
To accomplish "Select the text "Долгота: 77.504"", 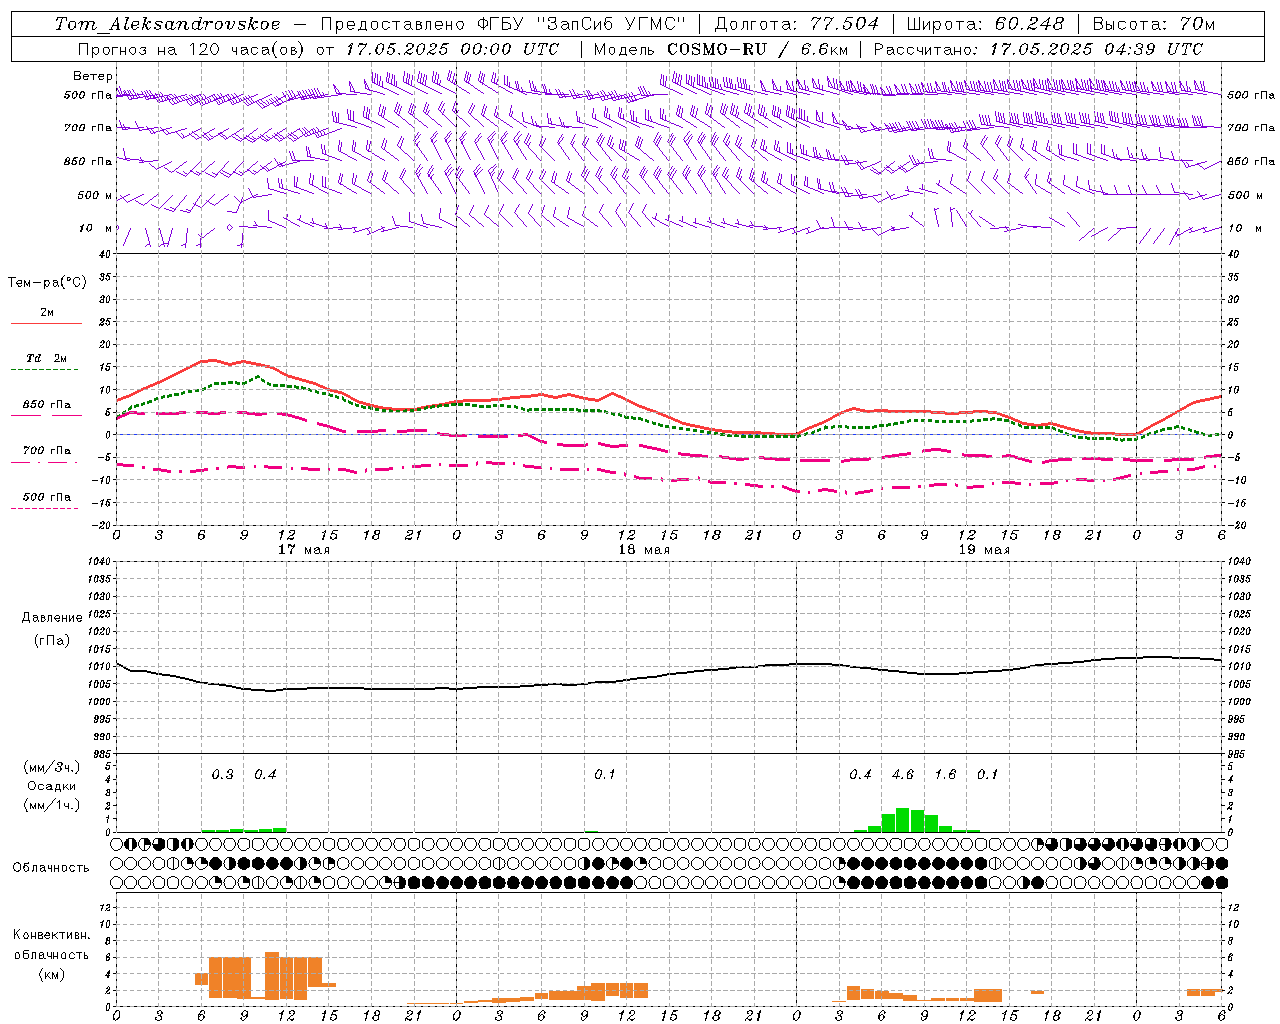I will click(797, 24).
